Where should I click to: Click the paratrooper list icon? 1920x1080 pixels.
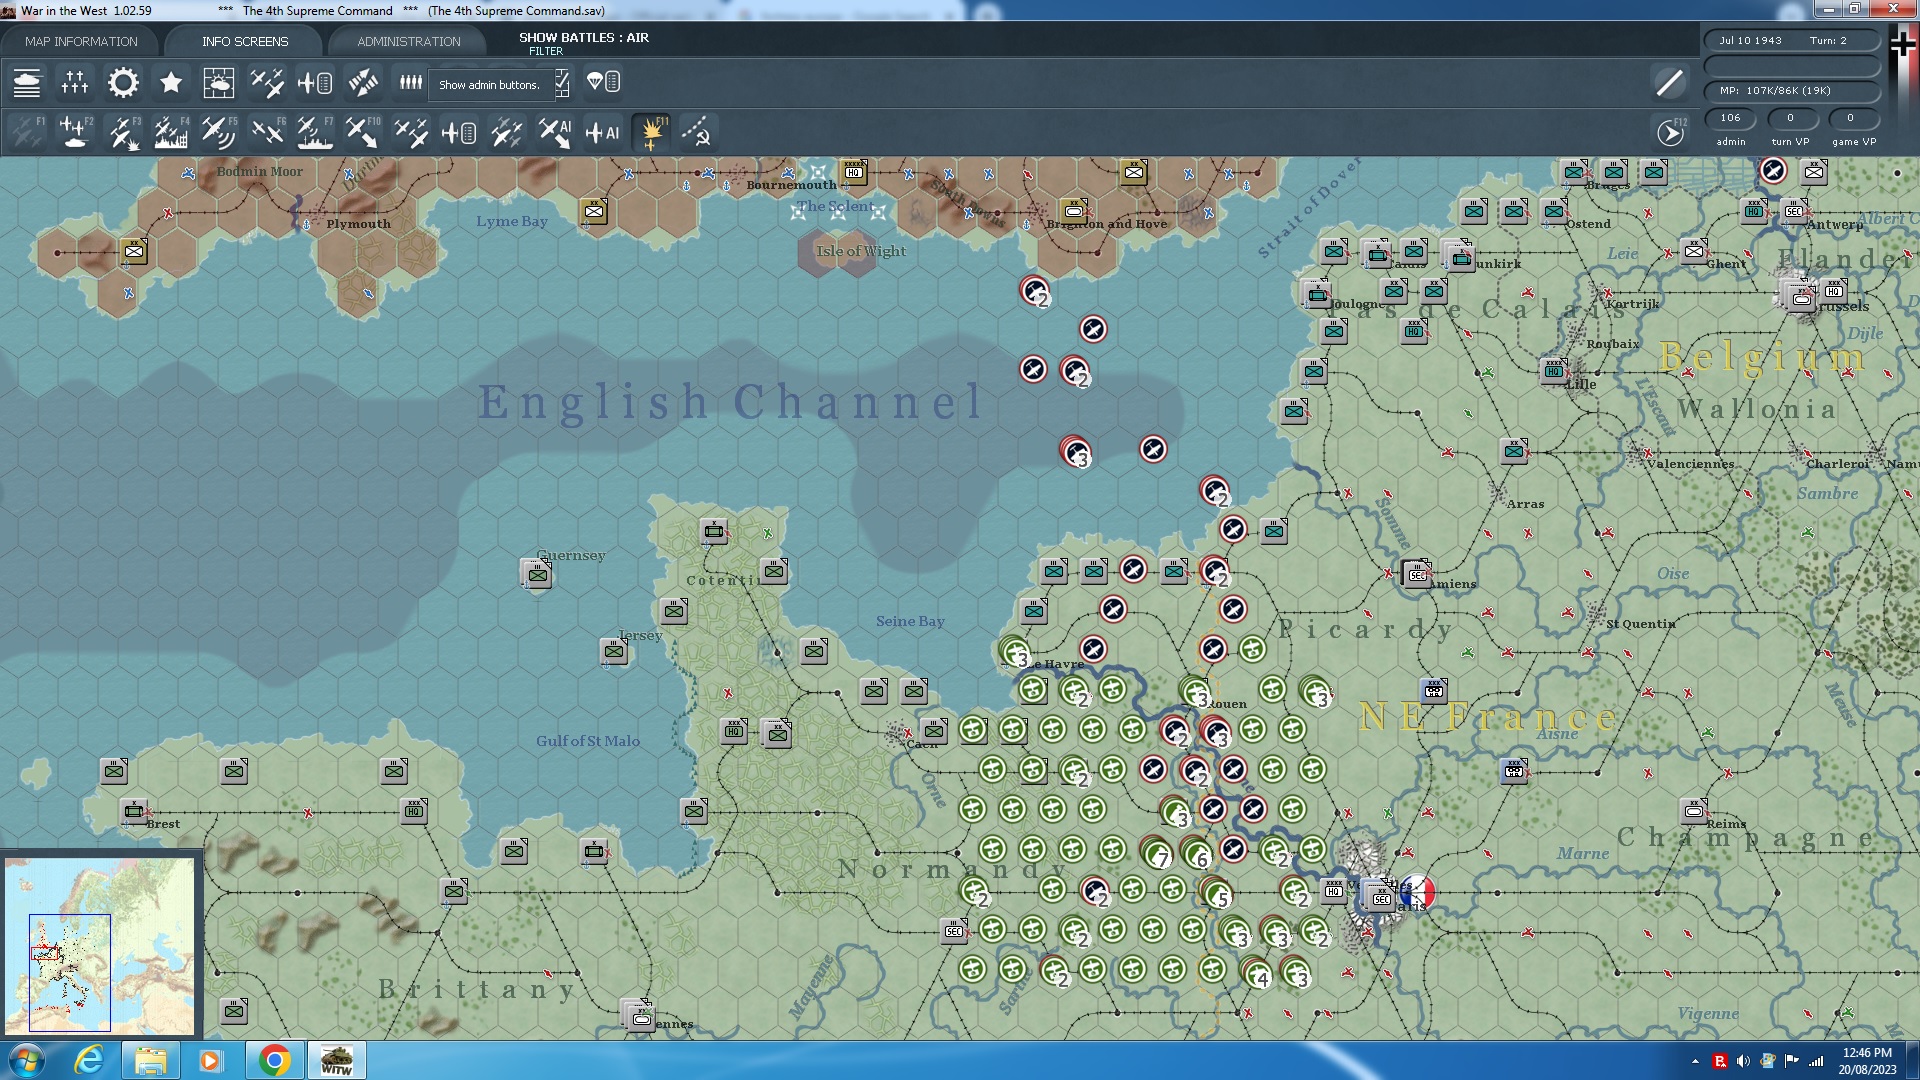point(603,82)
